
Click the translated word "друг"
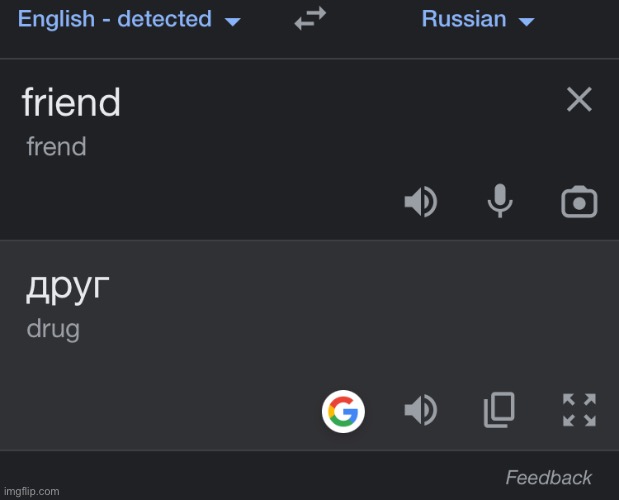[x=67, y=286]
